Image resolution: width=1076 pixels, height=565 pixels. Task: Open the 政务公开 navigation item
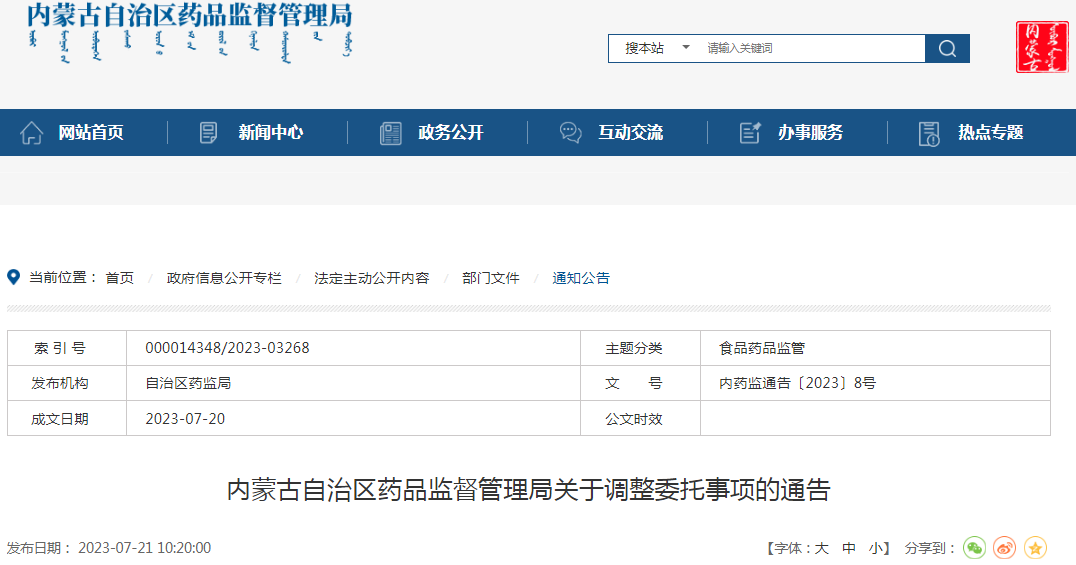click(x=451, y=132)
